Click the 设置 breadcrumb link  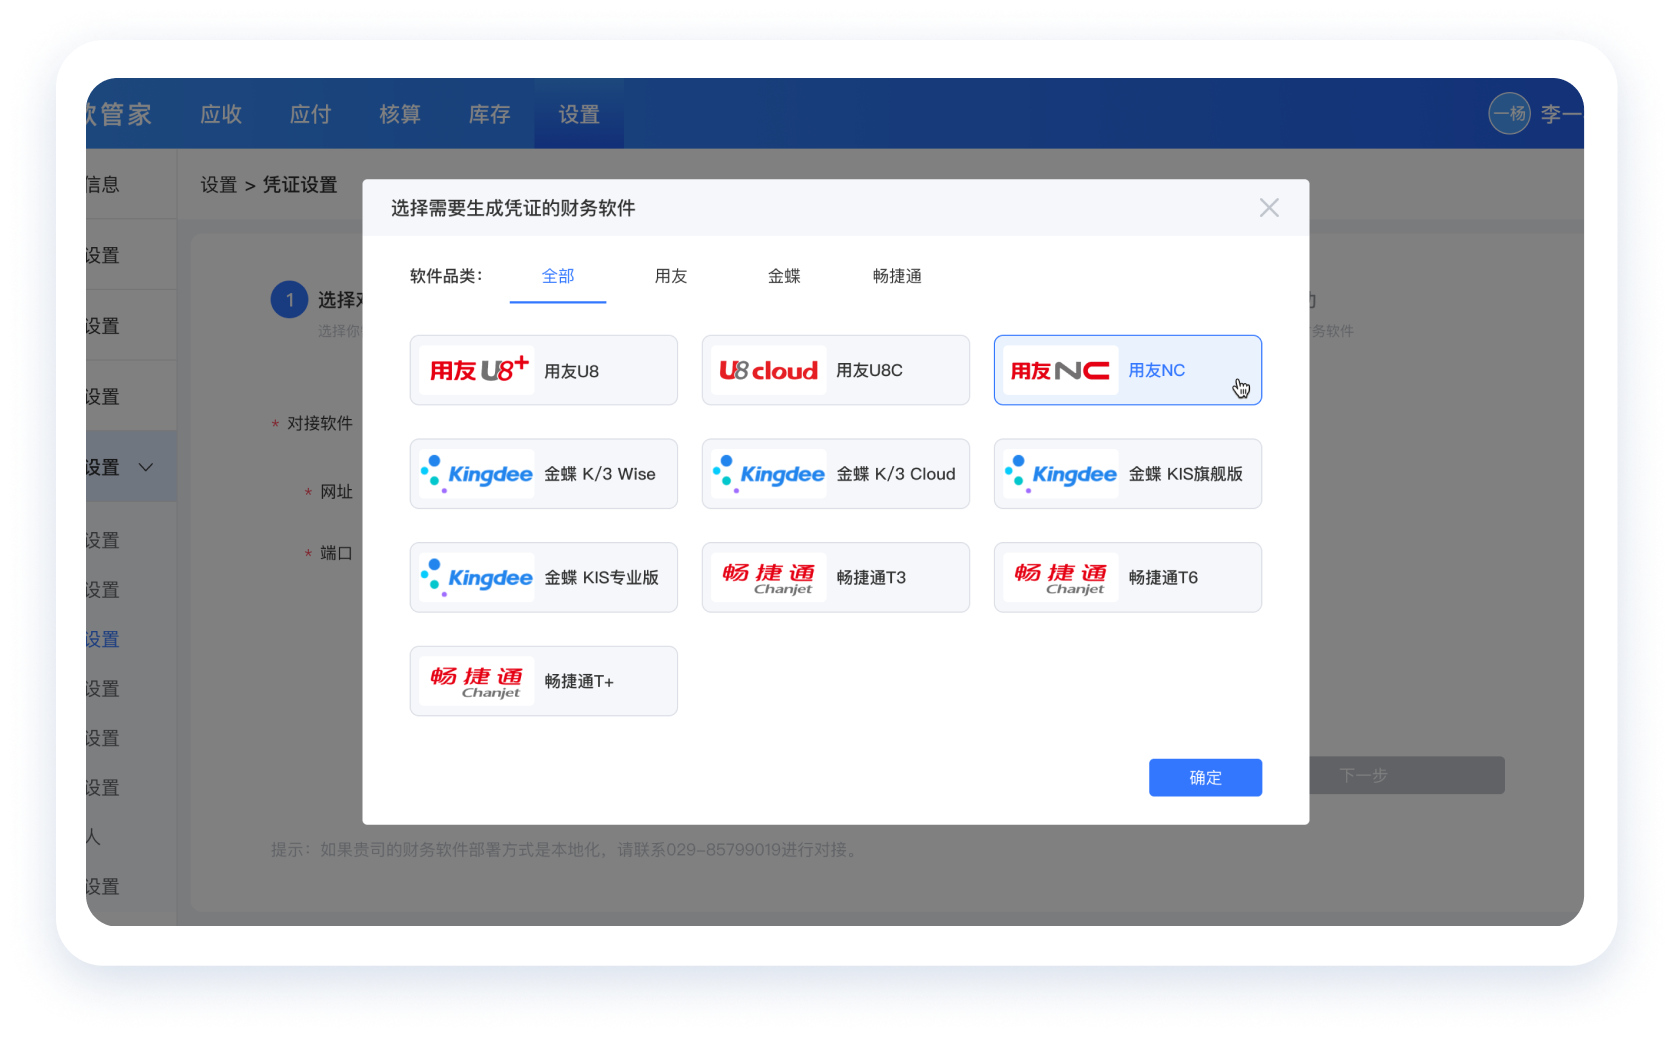219,185
